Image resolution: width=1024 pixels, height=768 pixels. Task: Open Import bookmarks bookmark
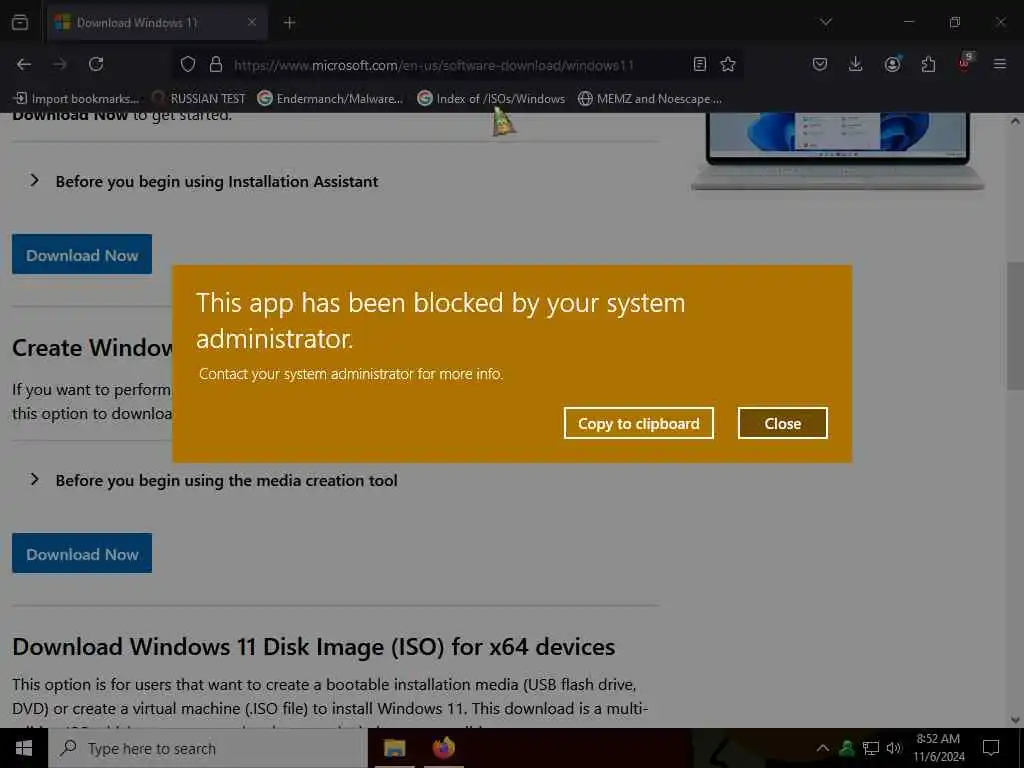click(76, 99)
